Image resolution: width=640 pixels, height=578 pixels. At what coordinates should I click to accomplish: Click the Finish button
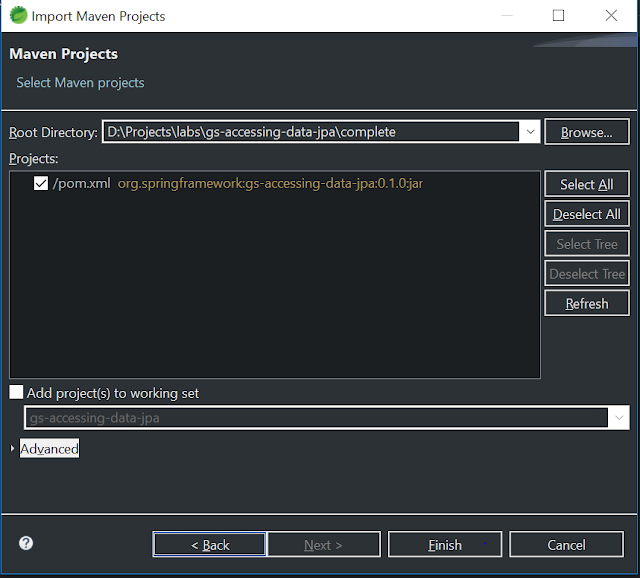click(445, 545)
